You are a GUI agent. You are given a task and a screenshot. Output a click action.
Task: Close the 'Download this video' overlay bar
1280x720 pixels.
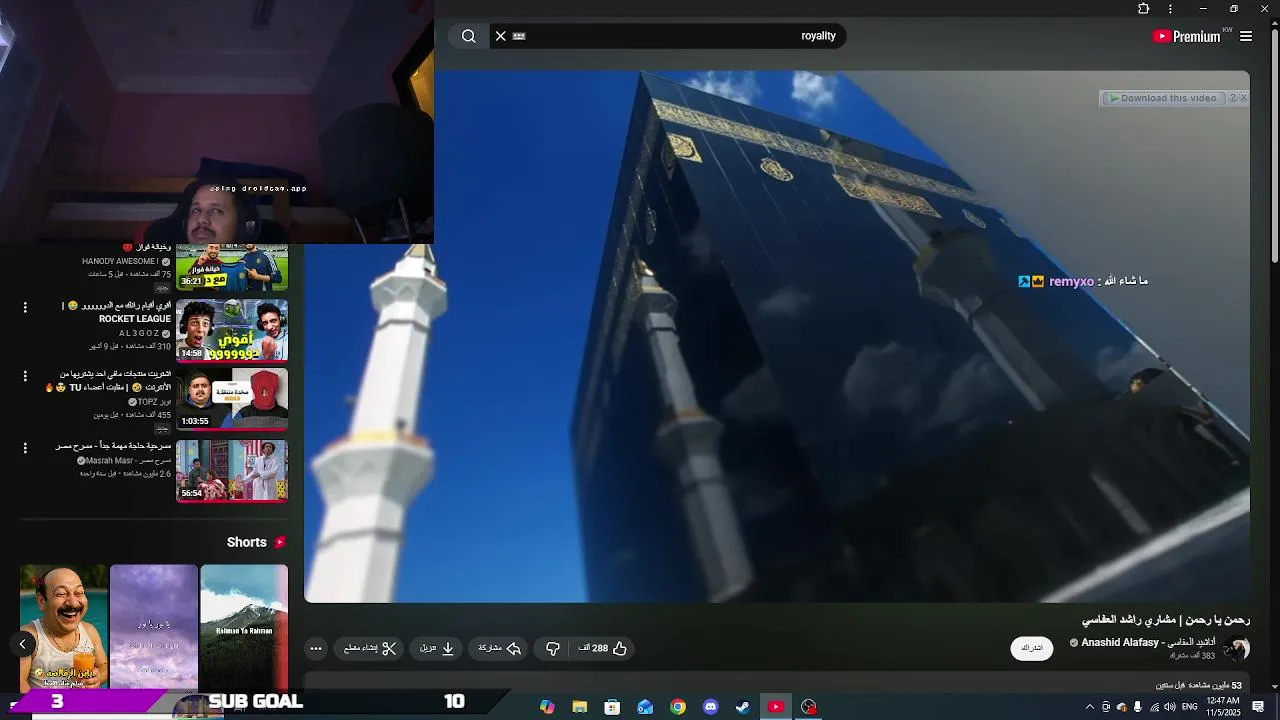click(1244, 98)
